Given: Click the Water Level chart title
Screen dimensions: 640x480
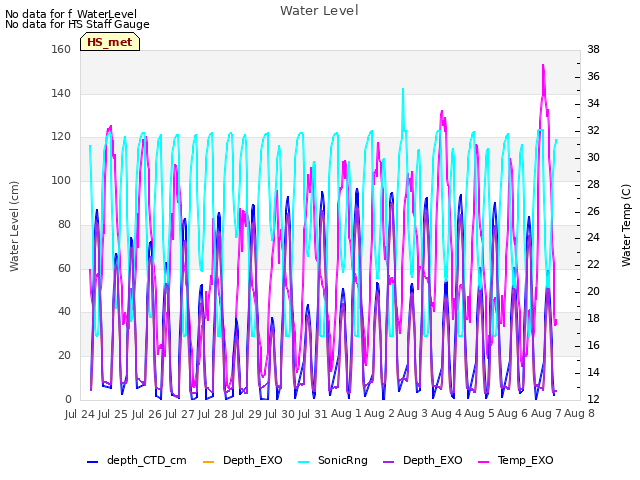Looking at the screenshot, I should click(x=319, y=10).
